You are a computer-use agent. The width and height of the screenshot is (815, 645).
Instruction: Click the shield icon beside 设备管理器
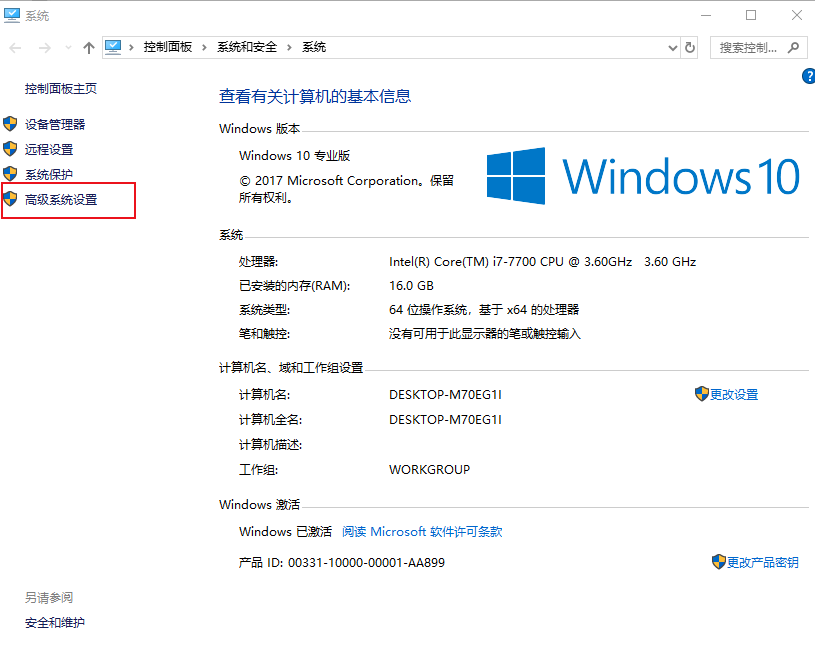[x=10, y=124]
